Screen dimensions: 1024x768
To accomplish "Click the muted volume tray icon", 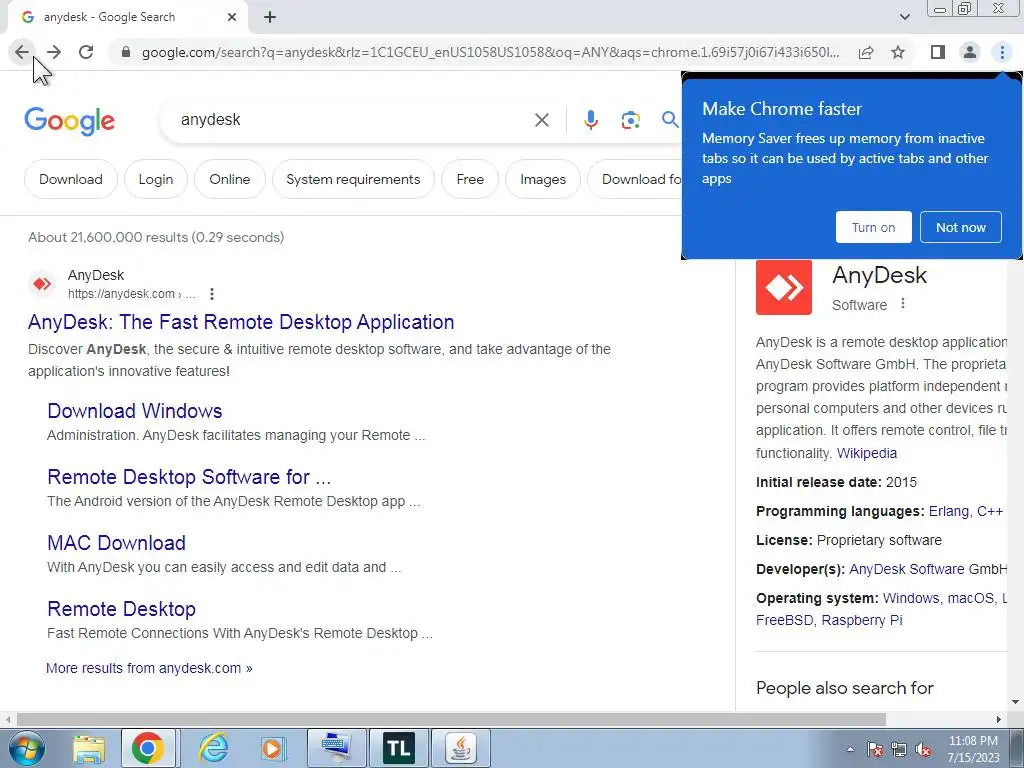I will point(923,750).
